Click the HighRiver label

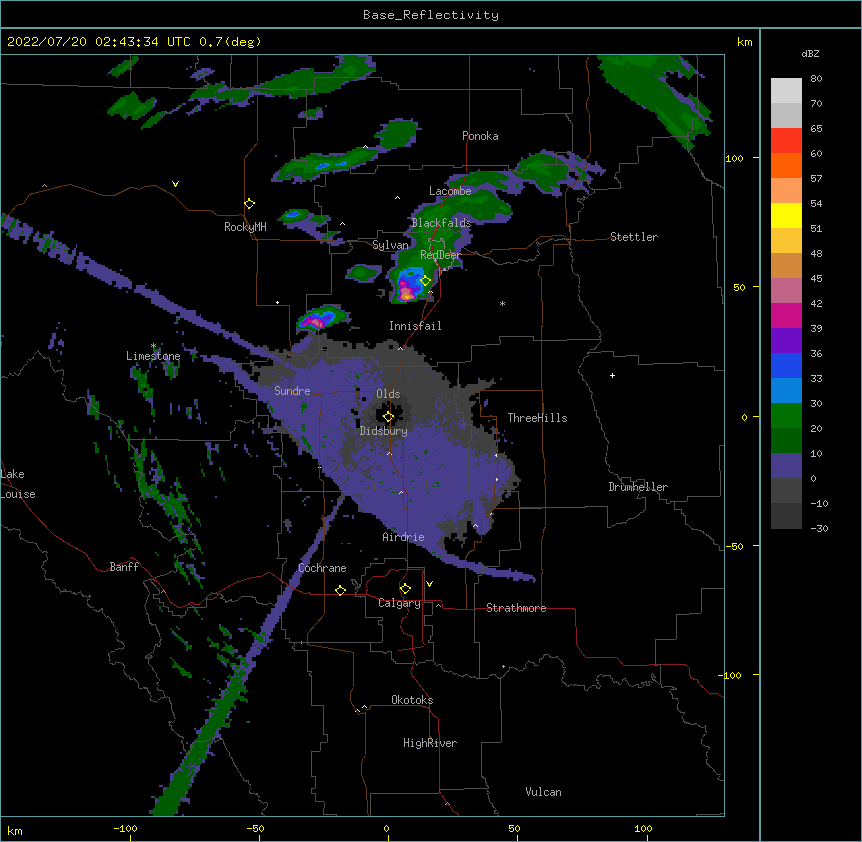430,743
